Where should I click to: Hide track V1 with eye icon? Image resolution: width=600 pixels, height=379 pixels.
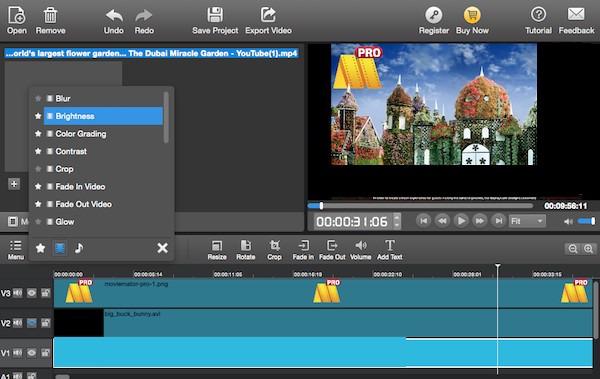[31, 353]
